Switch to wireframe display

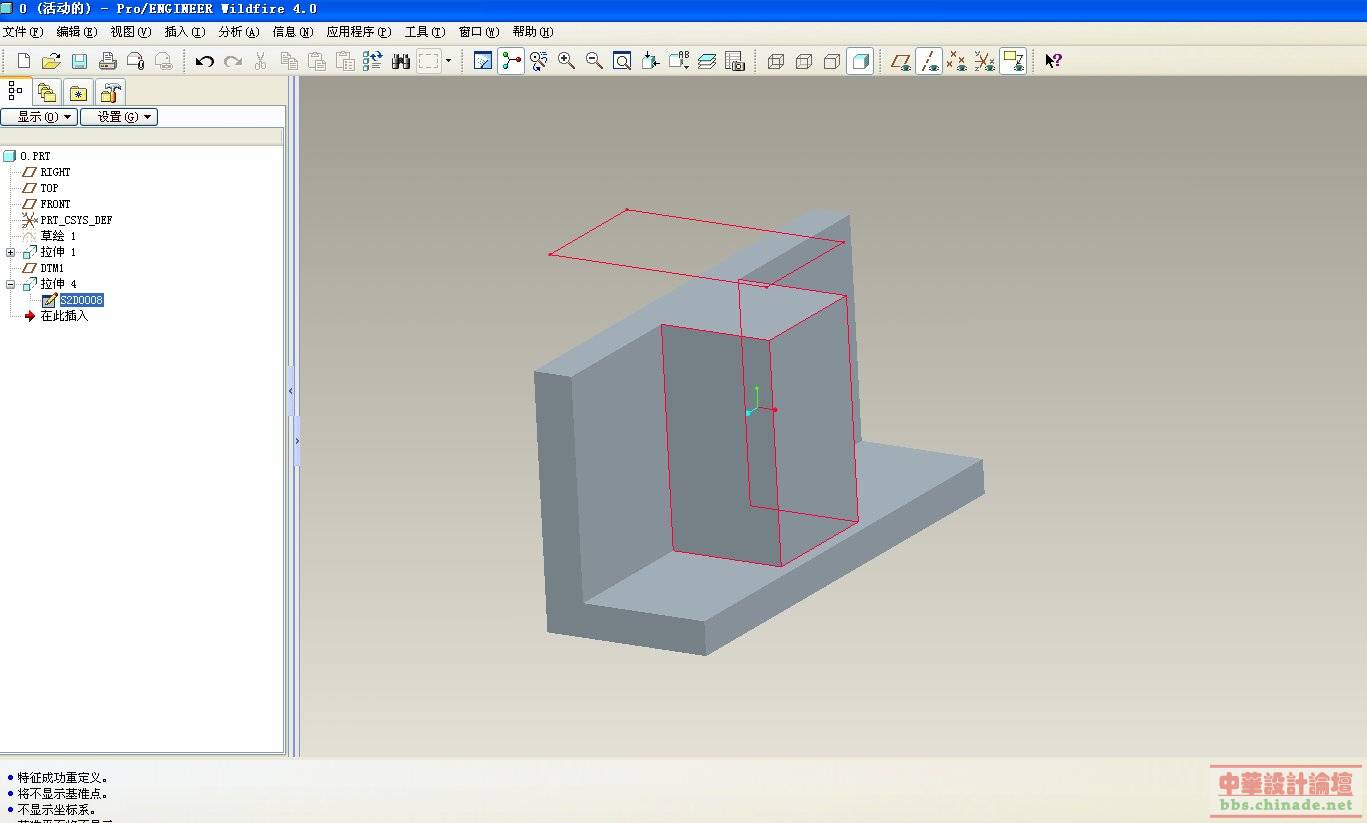[775, 61]
